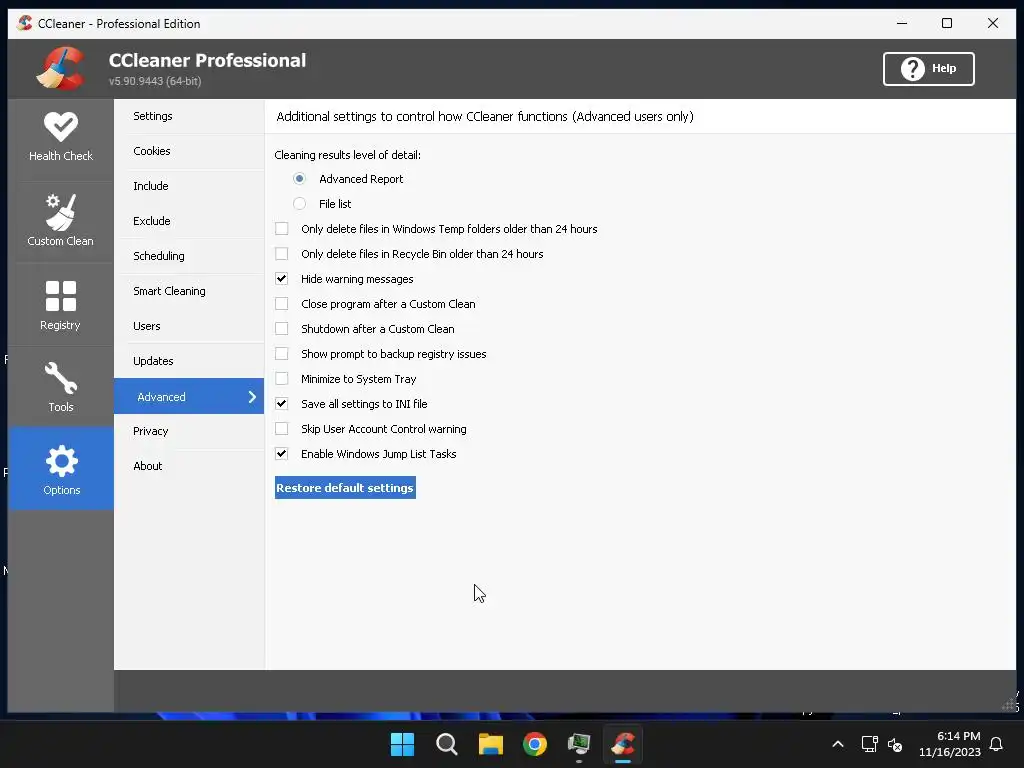Check Minimize to System Tray
Viewport: 1024px width, 768px height.
click(281, 379)
